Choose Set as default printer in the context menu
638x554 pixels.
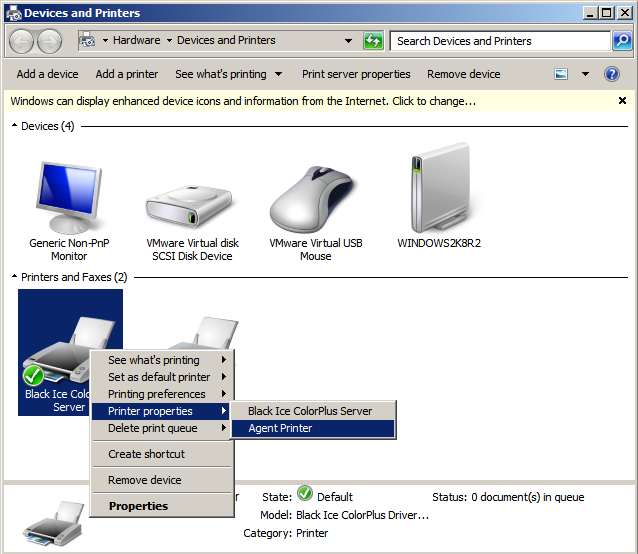click(x=162, y=377)
